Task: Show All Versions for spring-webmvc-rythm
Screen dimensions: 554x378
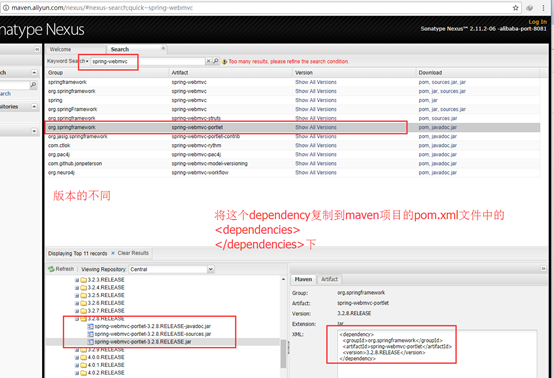Action: [x=316, y=146]
